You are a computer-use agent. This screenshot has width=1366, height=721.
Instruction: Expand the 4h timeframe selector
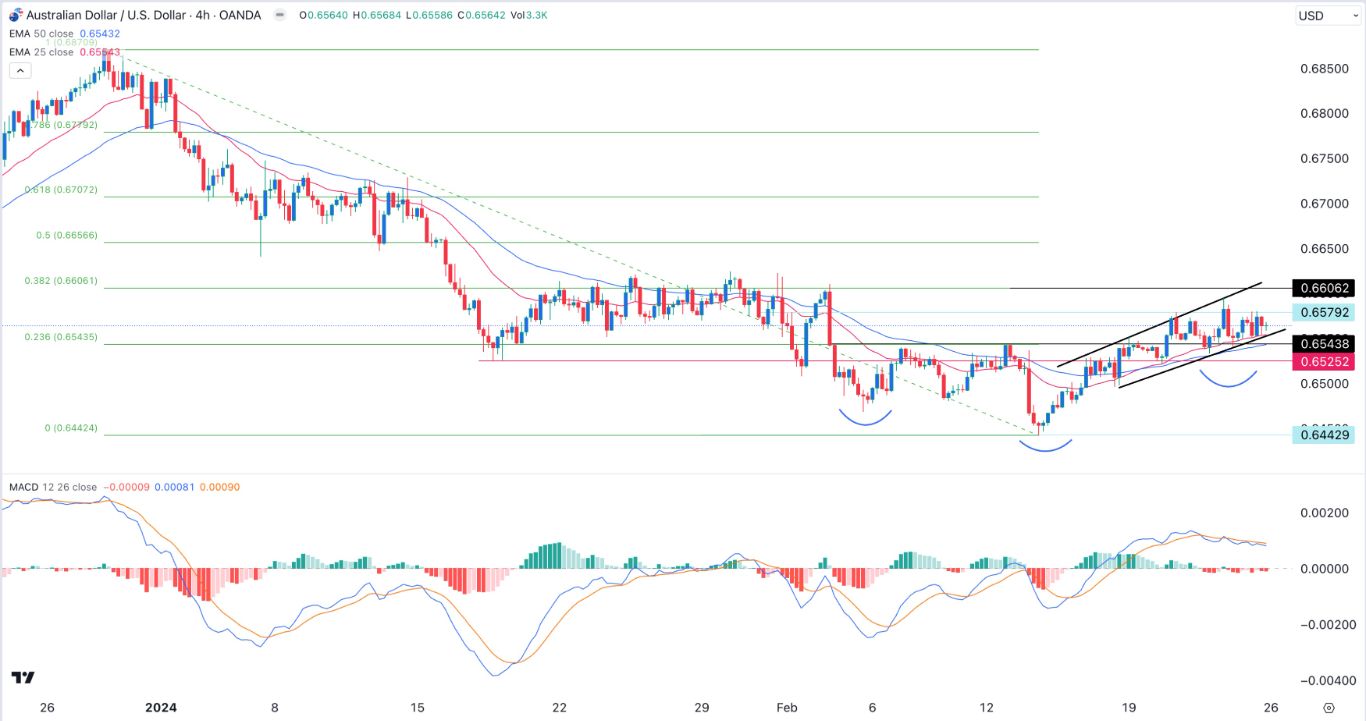[203, 15]
